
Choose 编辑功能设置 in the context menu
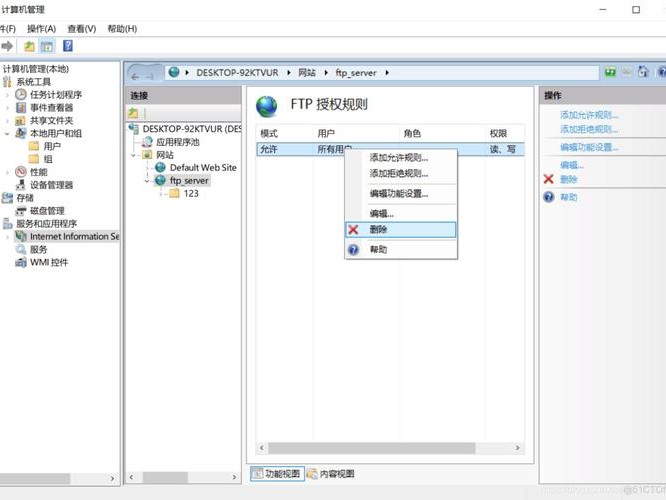[401, 194]
